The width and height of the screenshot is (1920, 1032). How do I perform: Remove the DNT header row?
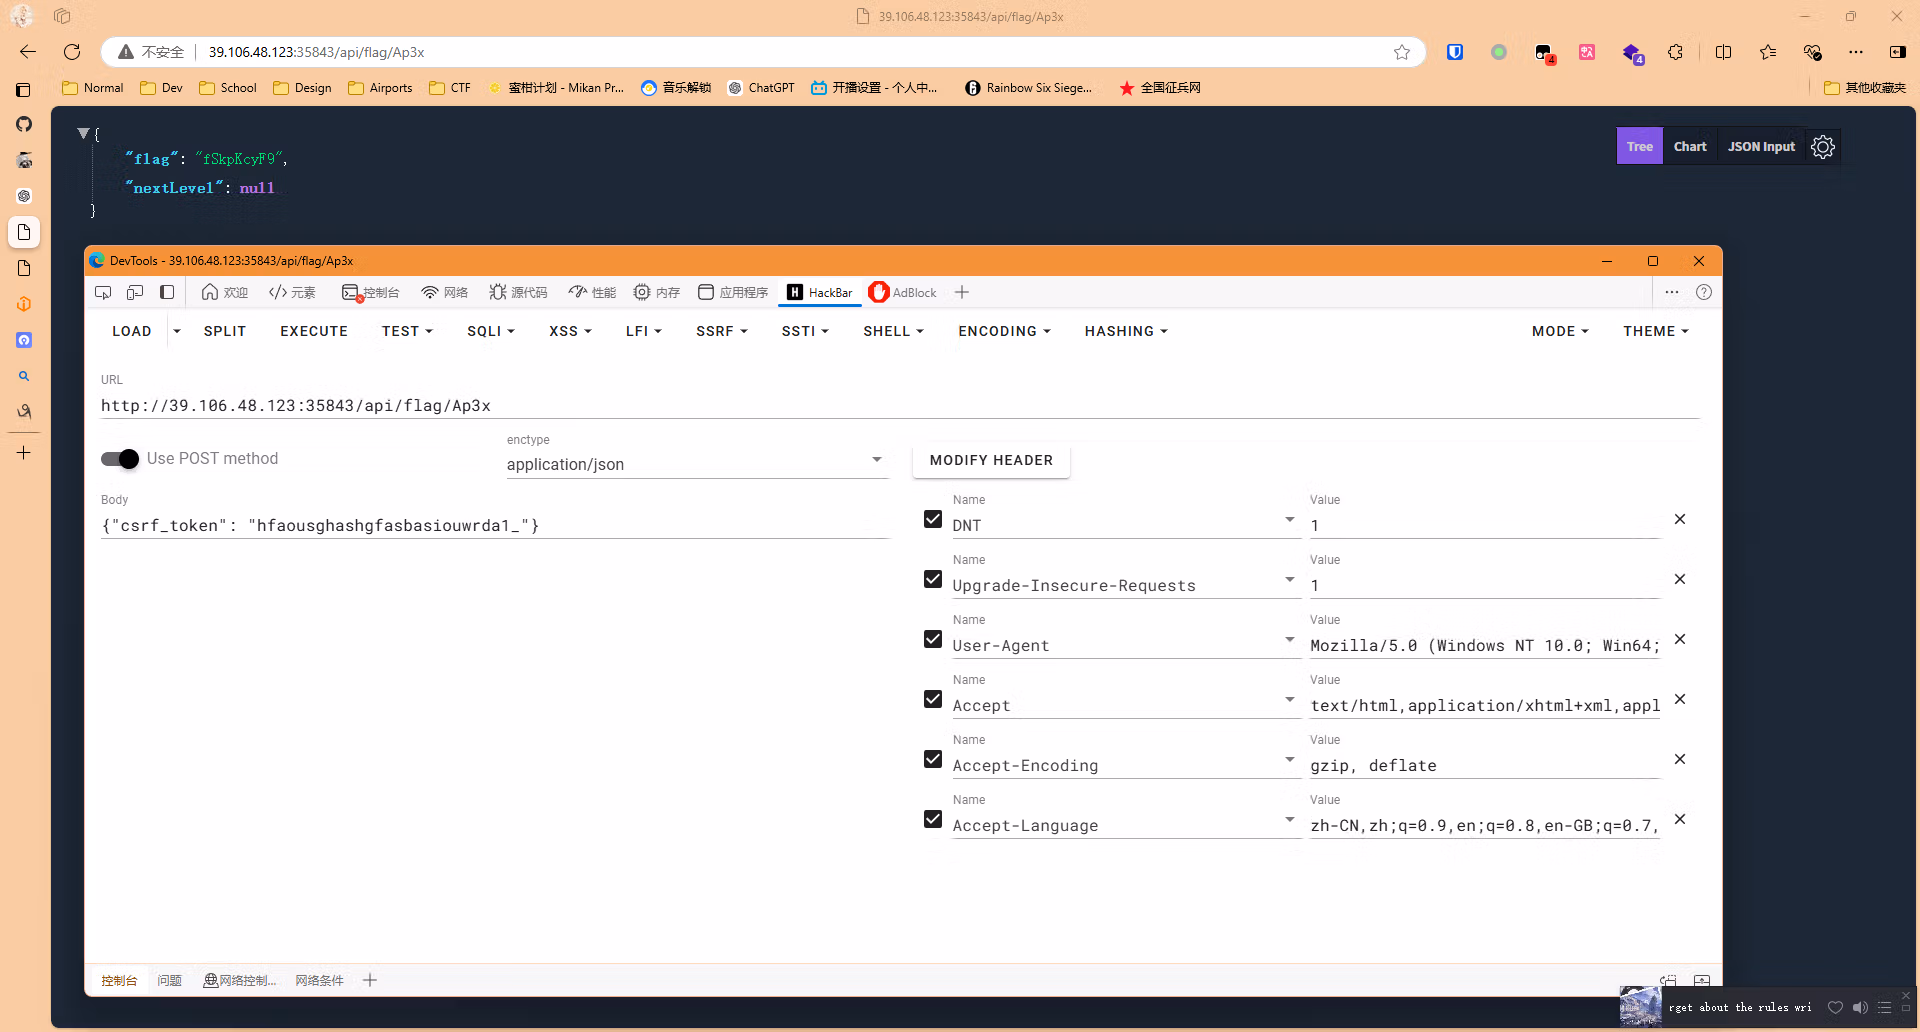click(1680, 519)
